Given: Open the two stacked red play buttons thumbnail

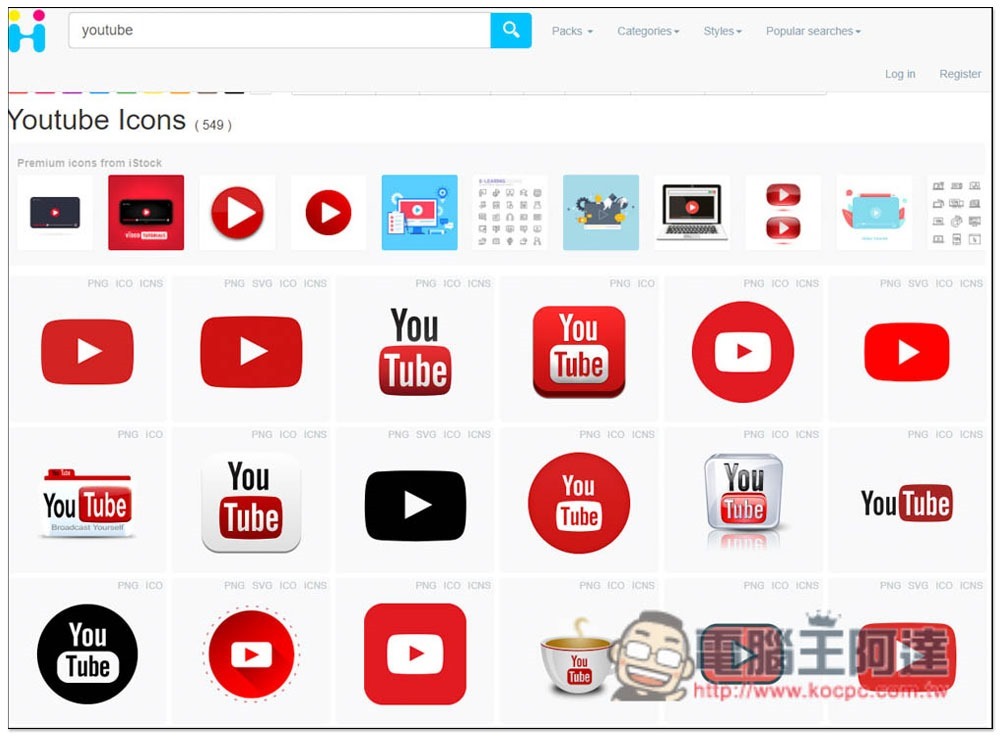Looking at the screenshot, I should (783, 213).
